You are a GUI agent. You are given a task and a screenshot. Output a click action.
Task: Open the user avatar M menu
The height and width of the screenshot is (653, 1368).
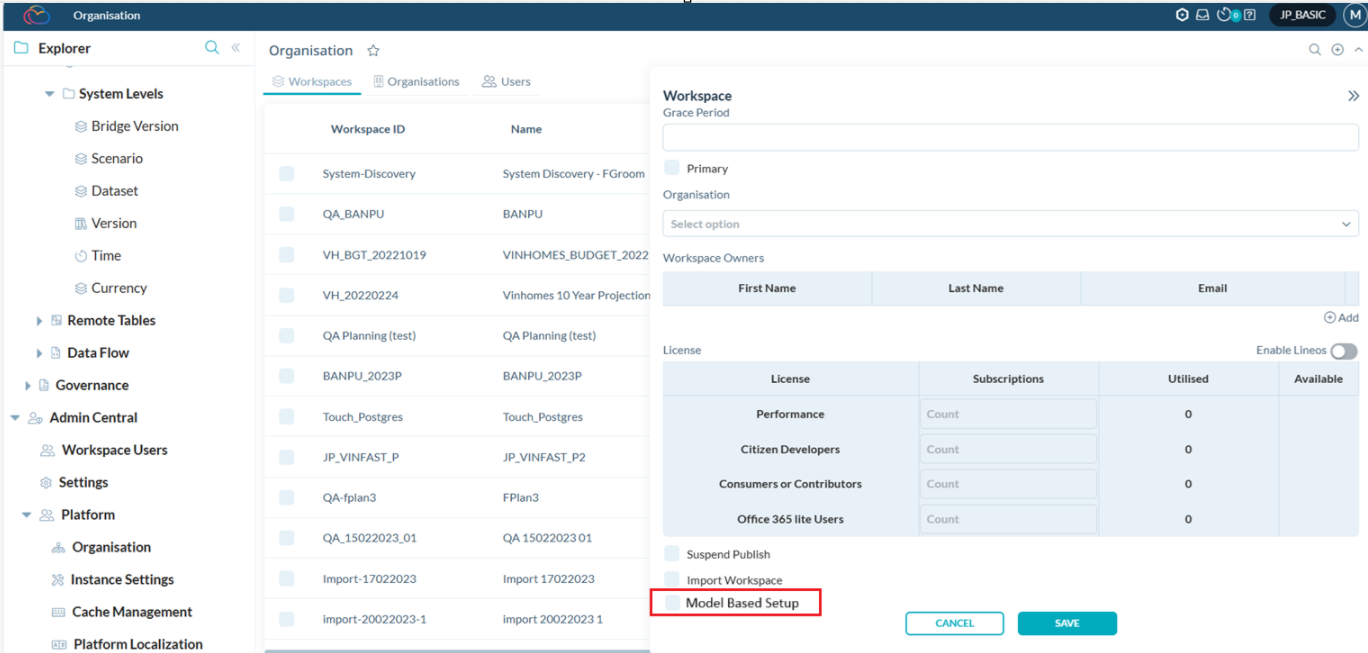pyautogui.click(x=1354, y=15)
